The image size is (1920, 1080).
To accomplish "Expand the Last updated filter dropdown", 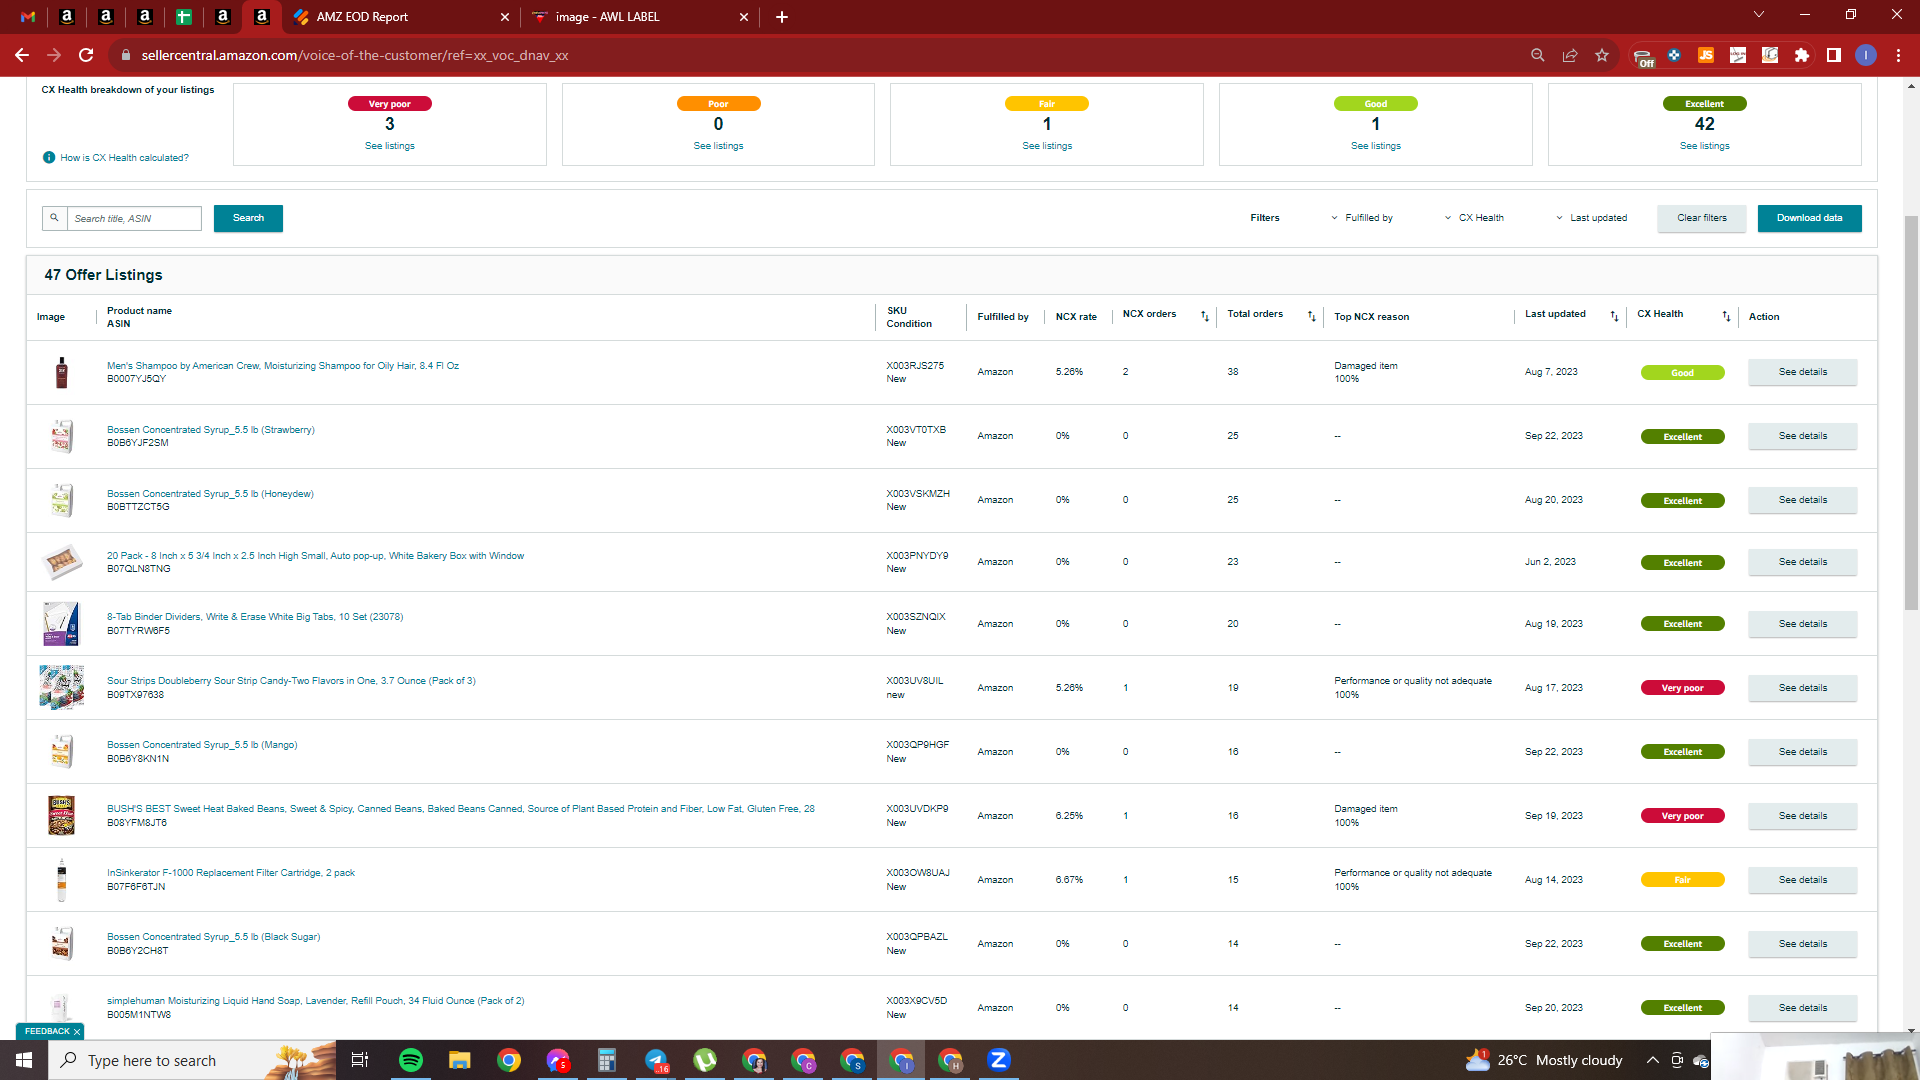I will click(1591, 218).
